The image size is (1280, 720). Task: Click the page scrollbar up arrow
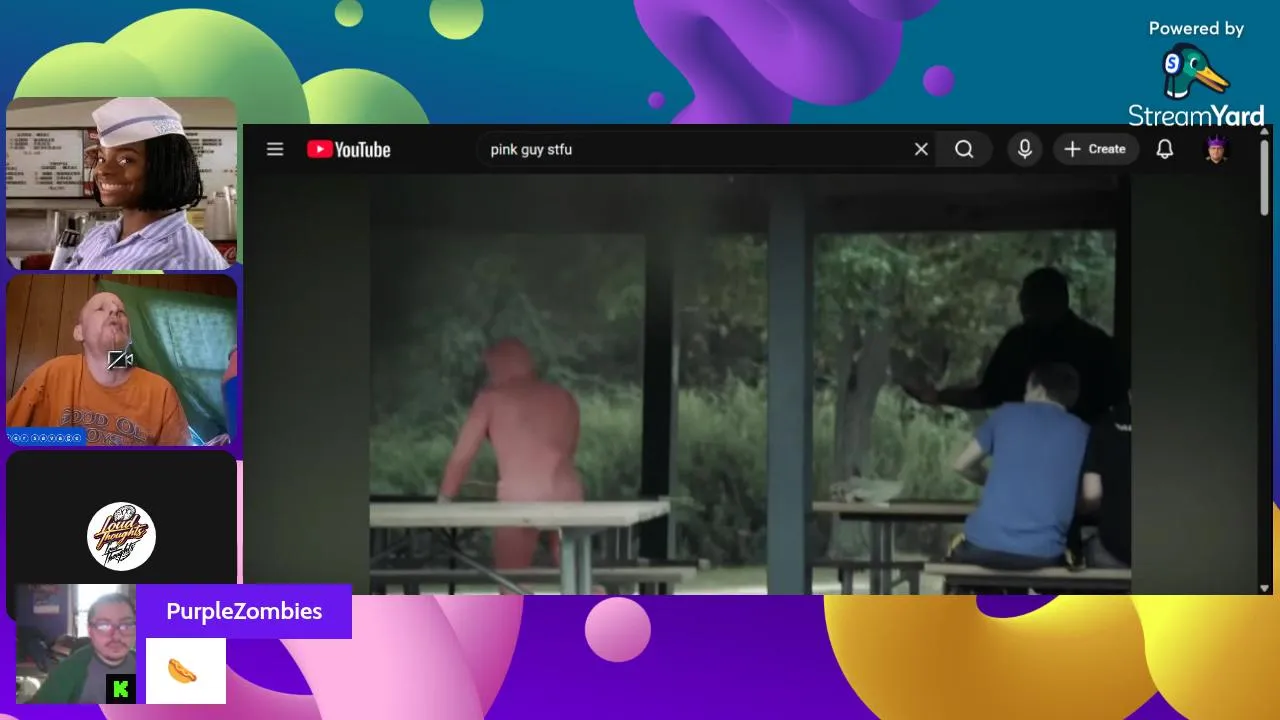click(1265, 132)
